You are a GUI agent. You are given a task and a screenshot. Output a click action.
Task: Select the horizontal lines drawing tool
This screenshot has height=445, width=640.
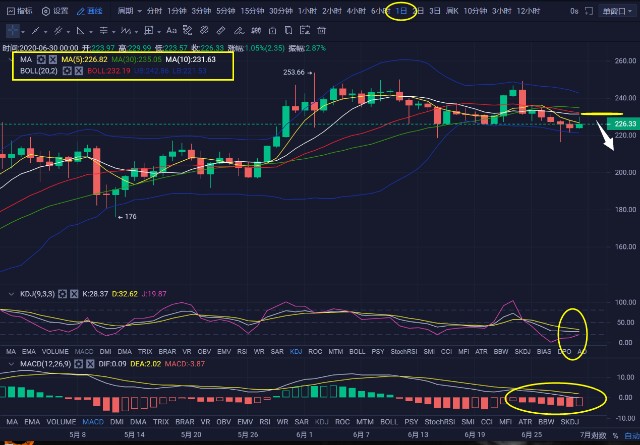pos(104,31)
